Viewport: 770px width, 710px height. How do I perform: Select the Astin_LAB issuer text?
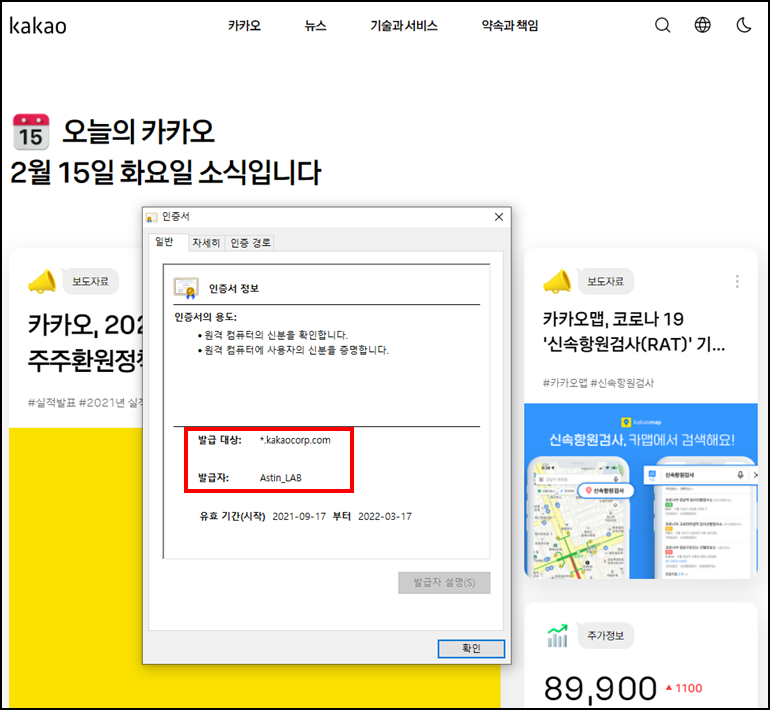coord(280,478)
